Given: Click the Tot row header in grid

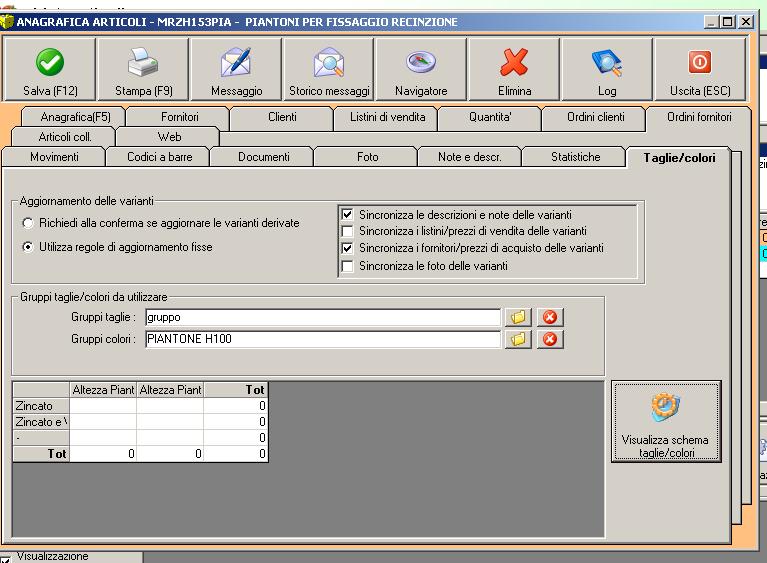Looking at the screenshot, I should [x=41, y=454].
